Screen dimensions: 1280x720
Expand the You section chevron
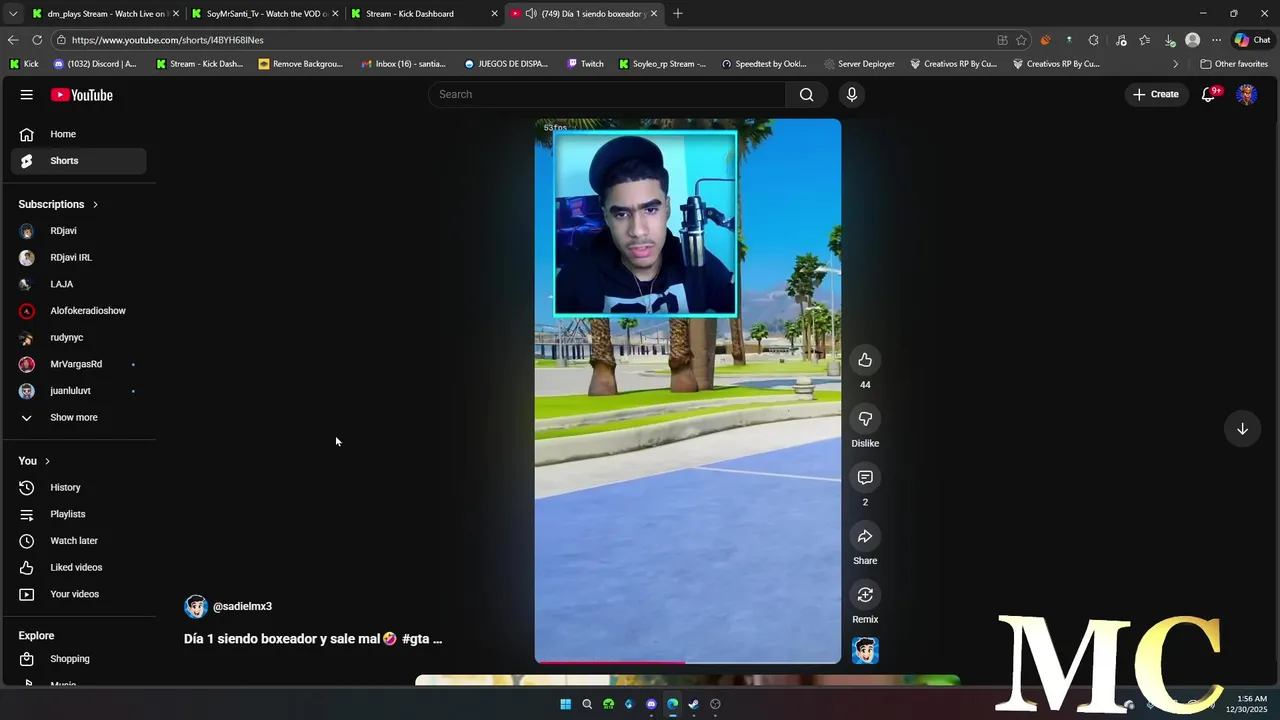[x=47, y=461]
